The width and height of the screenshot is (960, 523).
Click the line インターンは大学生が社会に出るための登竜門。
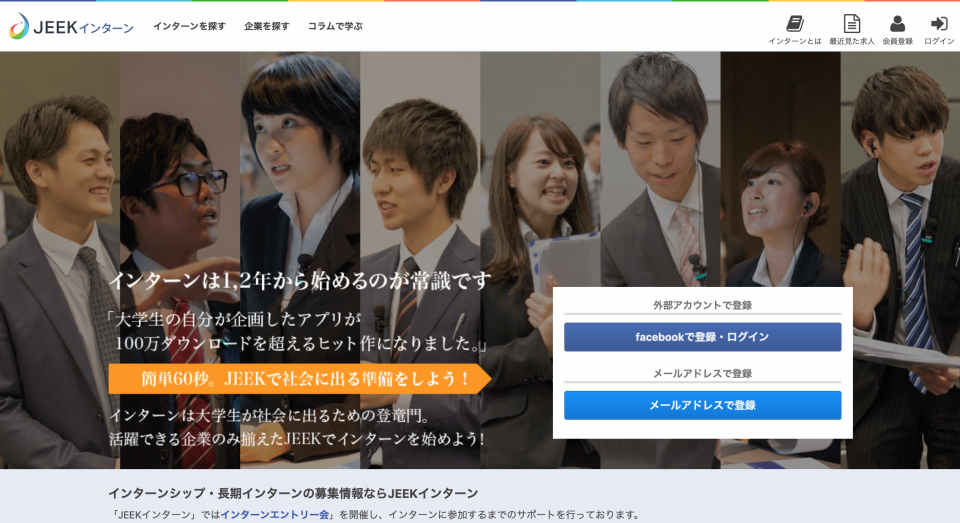(269, 416)
